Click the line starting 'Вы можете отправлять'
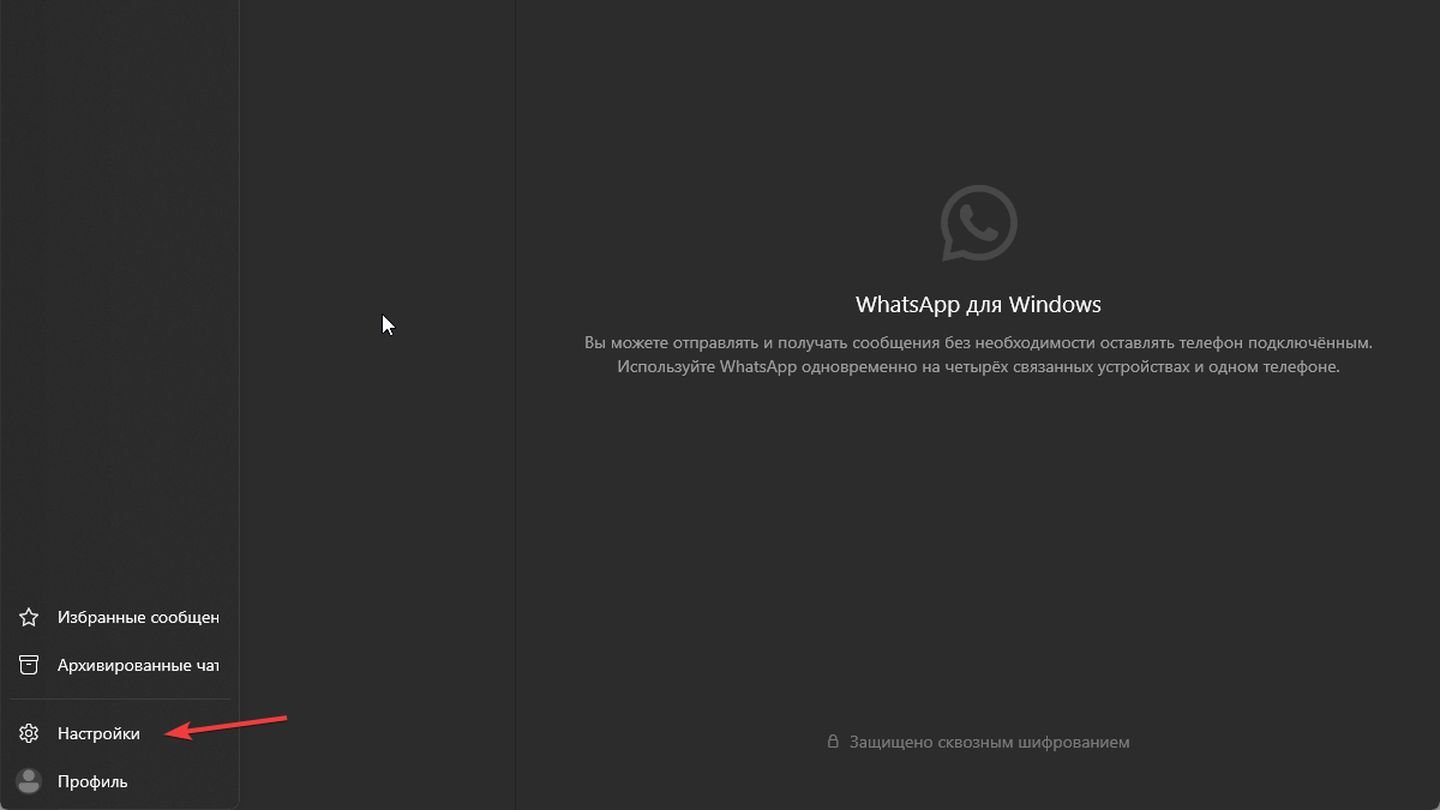Image resolution: width=1440 pixels, height=810 pixels. tap(978, 342)
